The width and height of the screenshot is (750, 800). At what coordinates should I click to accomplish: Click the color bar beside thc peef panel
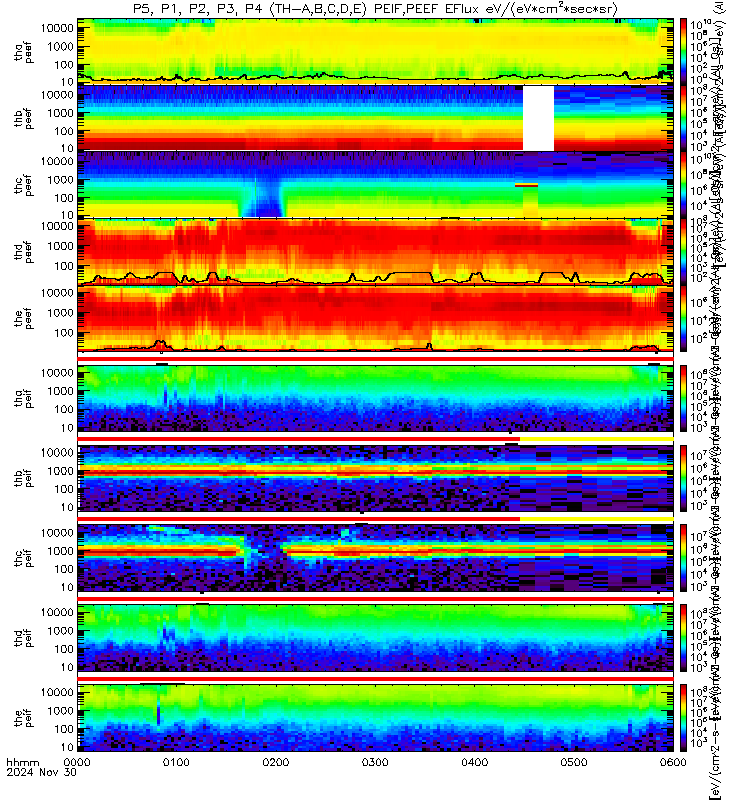pyautogui.click(x=683, y=185)
